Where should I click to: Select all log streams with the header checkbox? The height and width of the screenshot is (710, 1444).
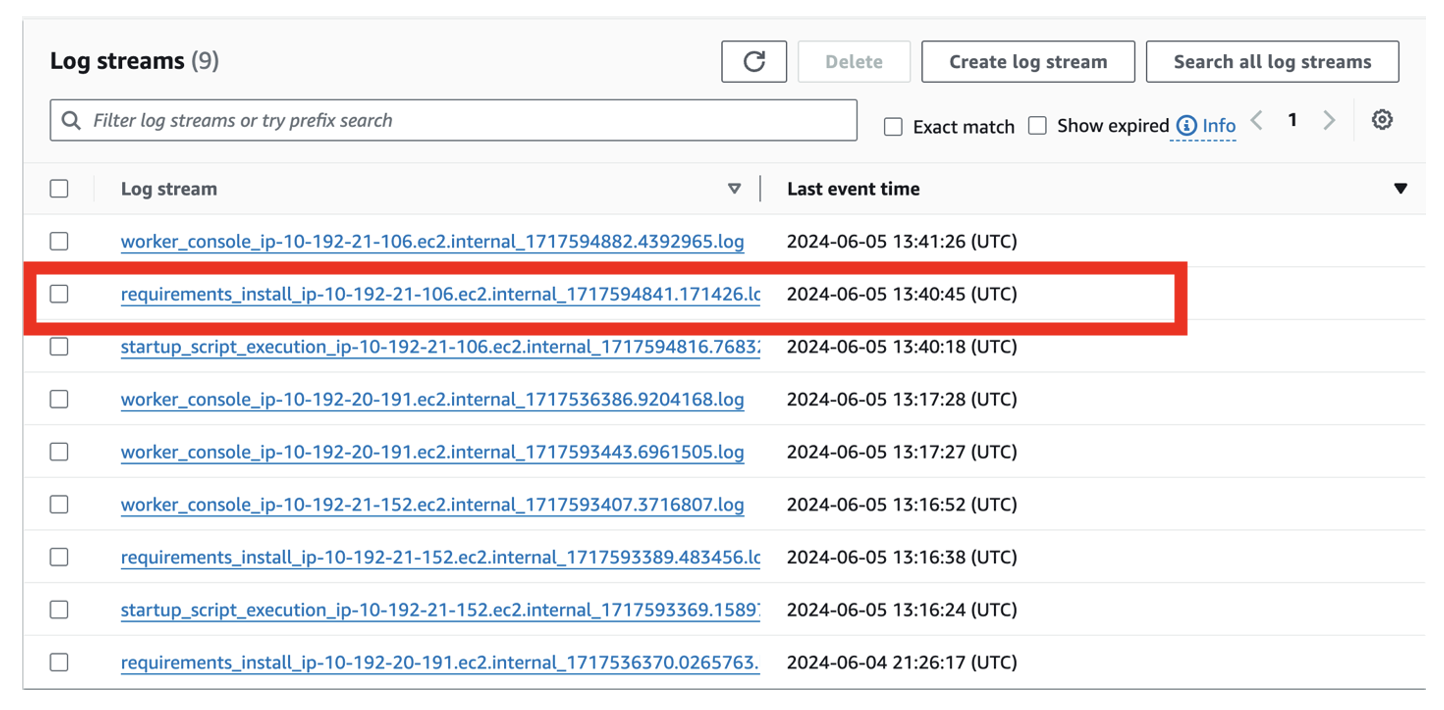coord(59,188)
